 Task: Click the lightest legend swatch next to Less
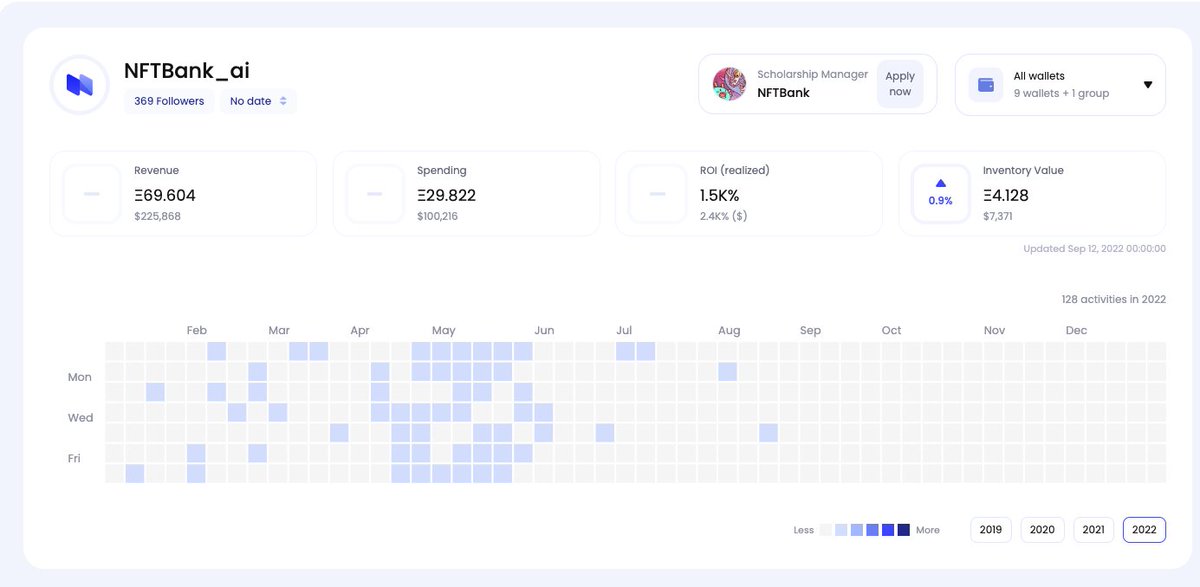tap(826, 530)
